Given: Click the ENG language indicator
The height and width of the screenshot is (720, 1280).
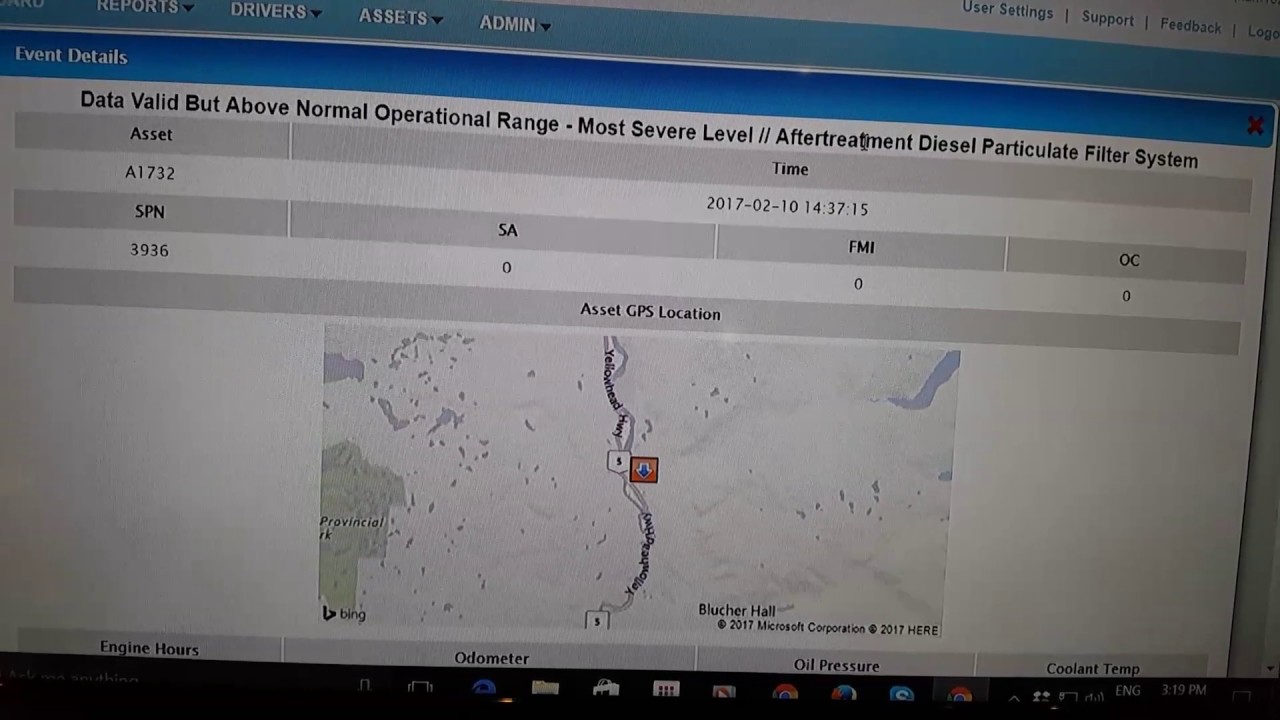Looking at the screenshot, I should 1127,691.
